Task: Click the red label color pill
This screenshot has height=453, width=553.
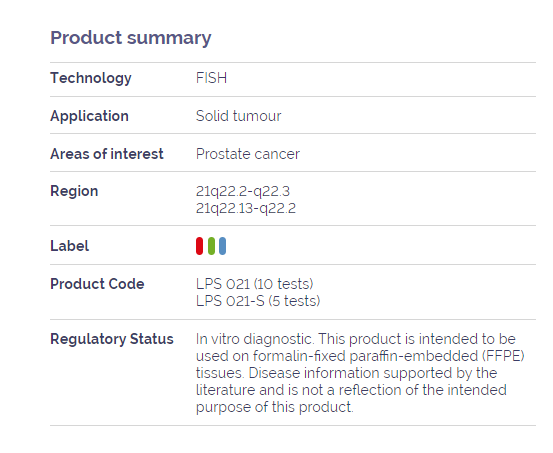Action: pos(199,246)
